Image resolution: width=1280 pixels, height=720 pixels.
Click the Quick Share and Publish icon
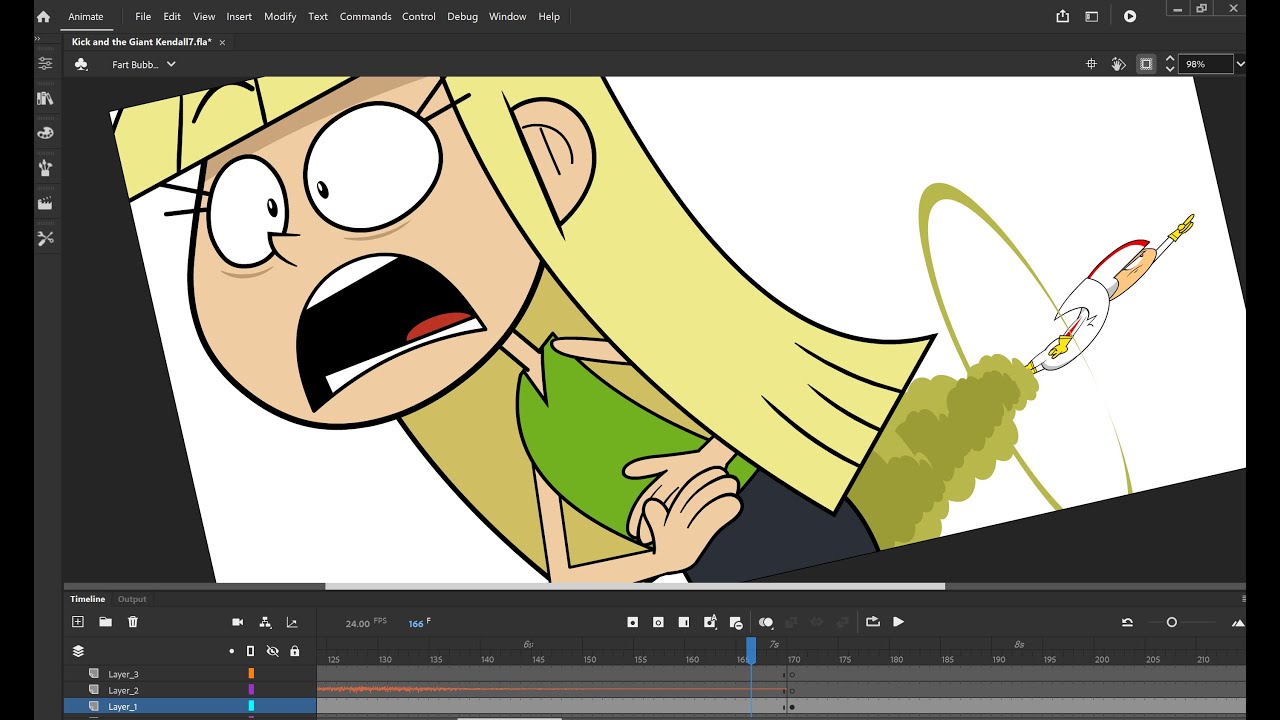1062,16
